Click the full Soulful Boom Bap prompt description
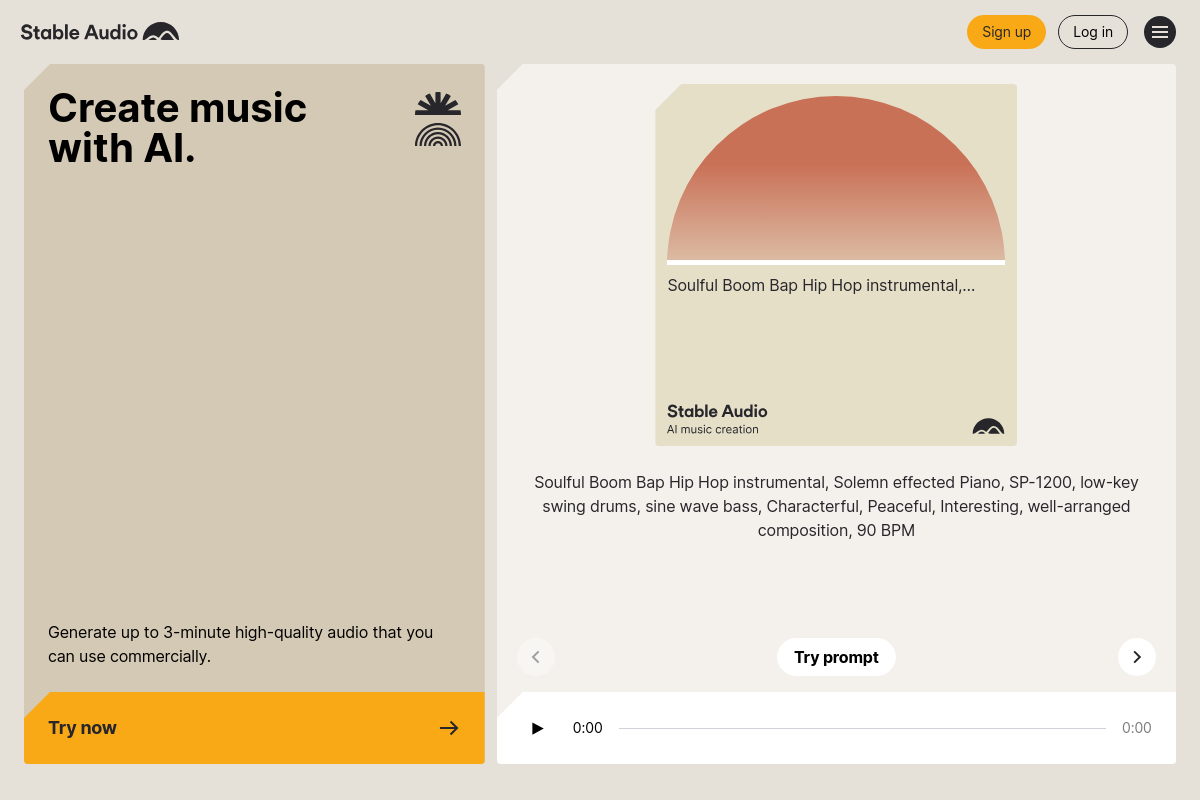Image resolution: width=1200 pixels, height=800 pixels. 836,506
